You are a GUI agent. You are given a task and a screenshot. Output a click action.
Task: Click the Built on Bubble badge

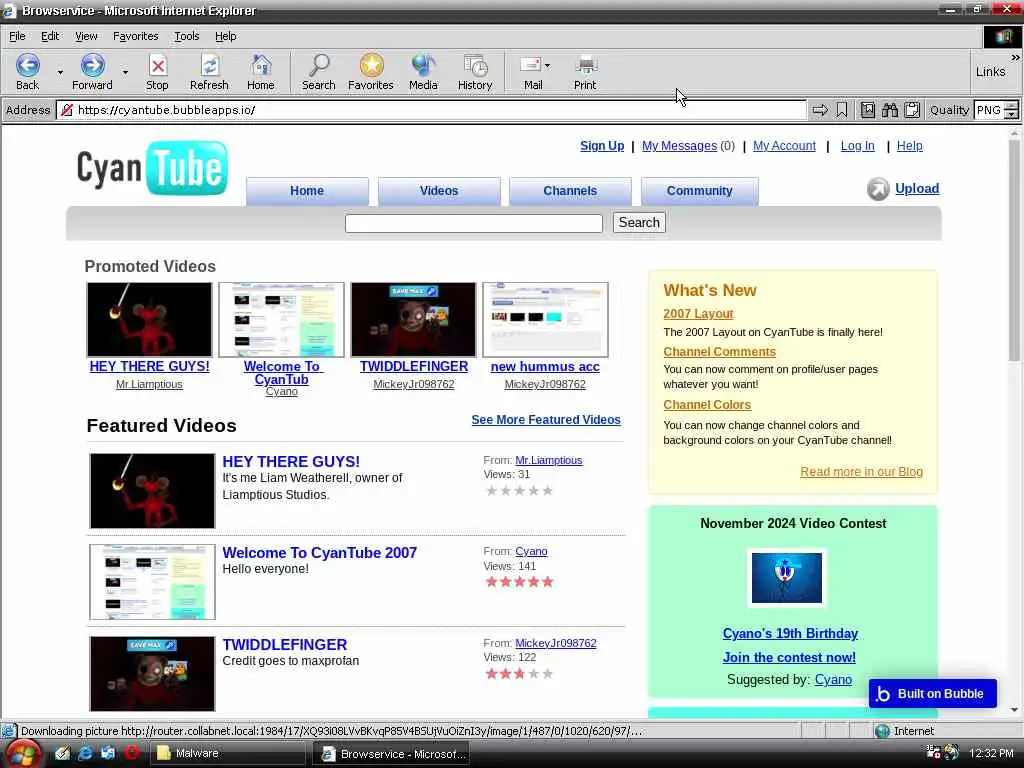click(x=933, y=694)
